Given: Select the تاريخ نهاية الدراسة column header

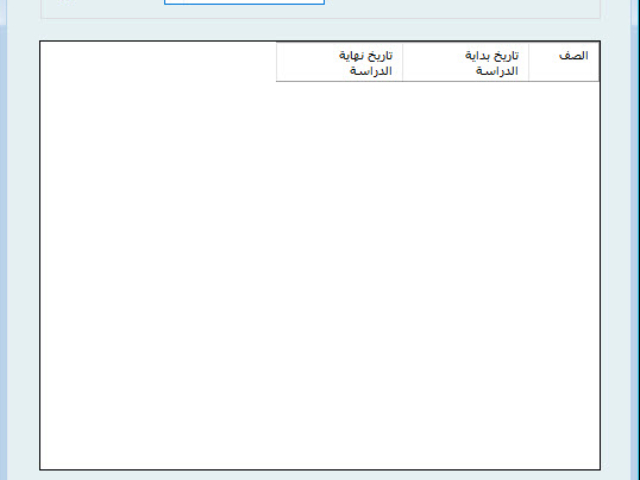Looking at the screenshot, I should (x=340, y=62).
